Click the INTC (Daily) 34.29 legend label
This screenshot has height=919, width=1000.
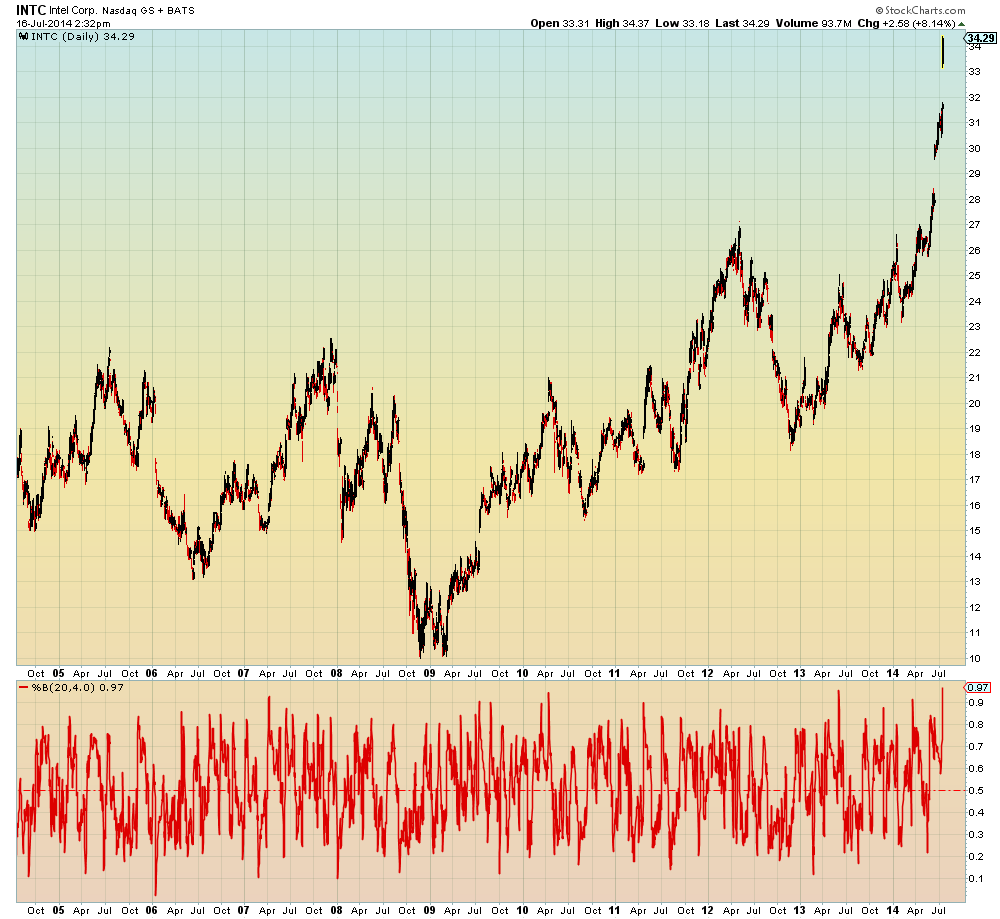[x=83, y=36]
